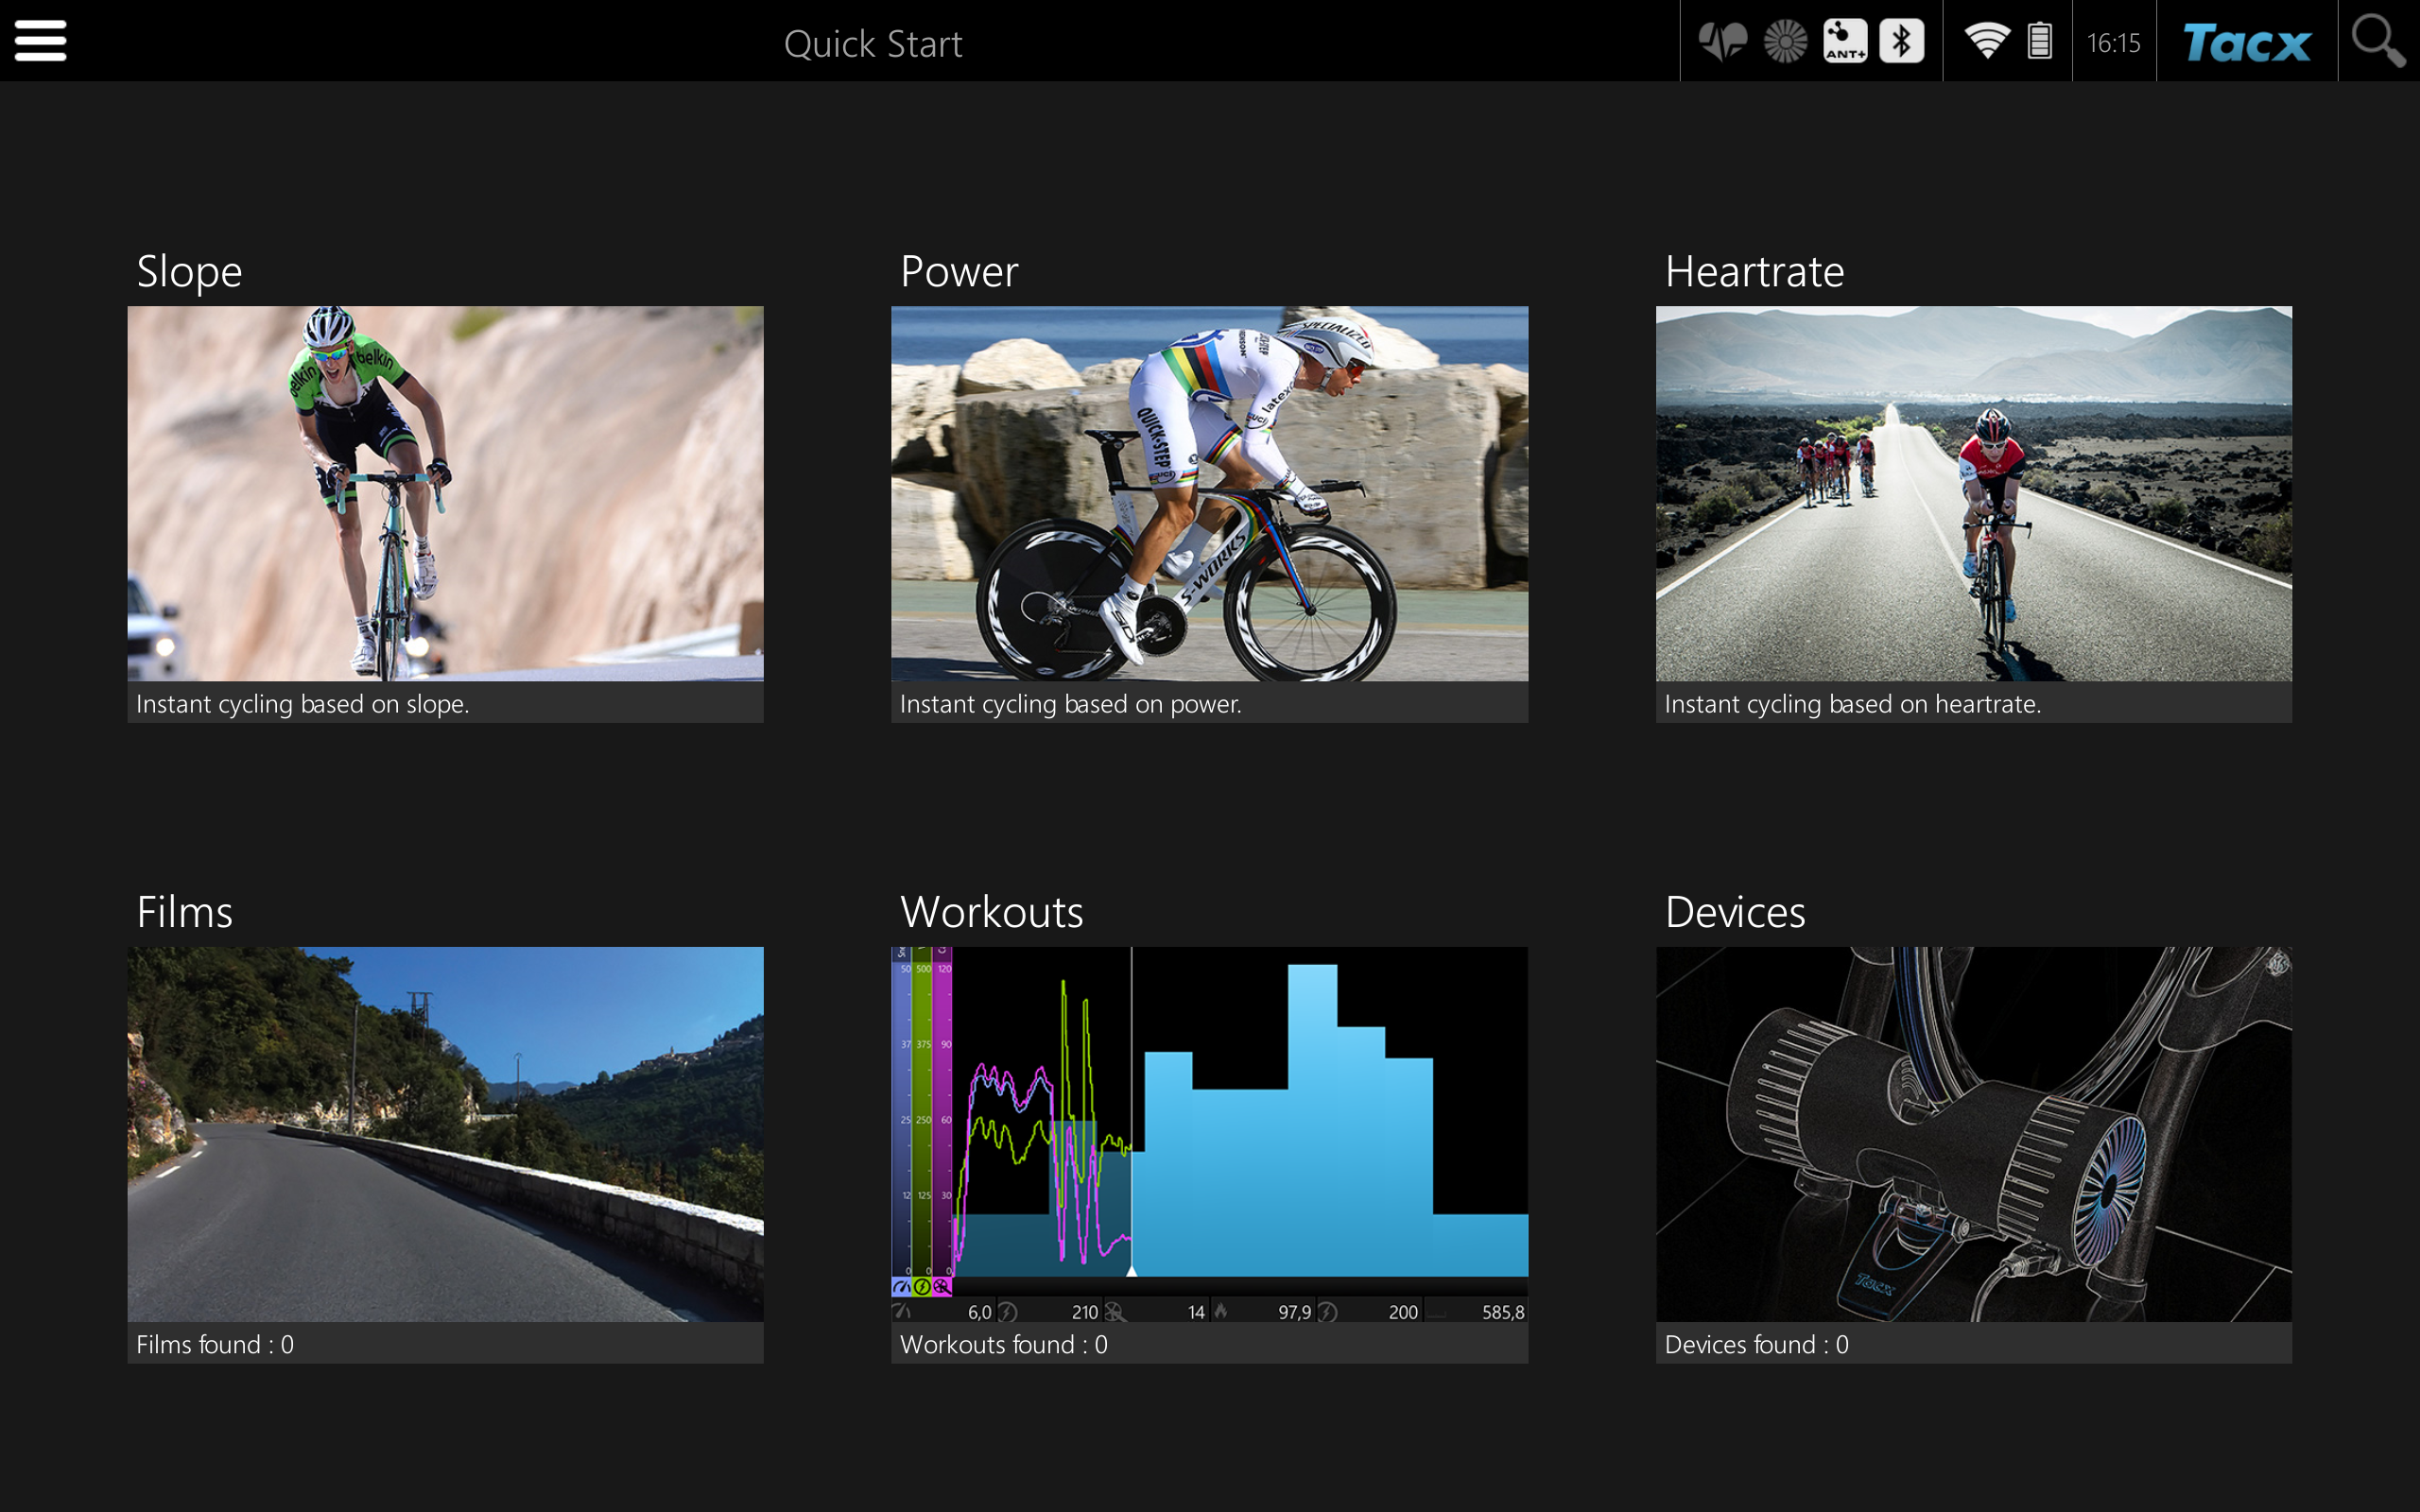The height and width of the screenshot is (1512, 2420).
Task: Click the battery level icon
Action: tap(2040, 42)
